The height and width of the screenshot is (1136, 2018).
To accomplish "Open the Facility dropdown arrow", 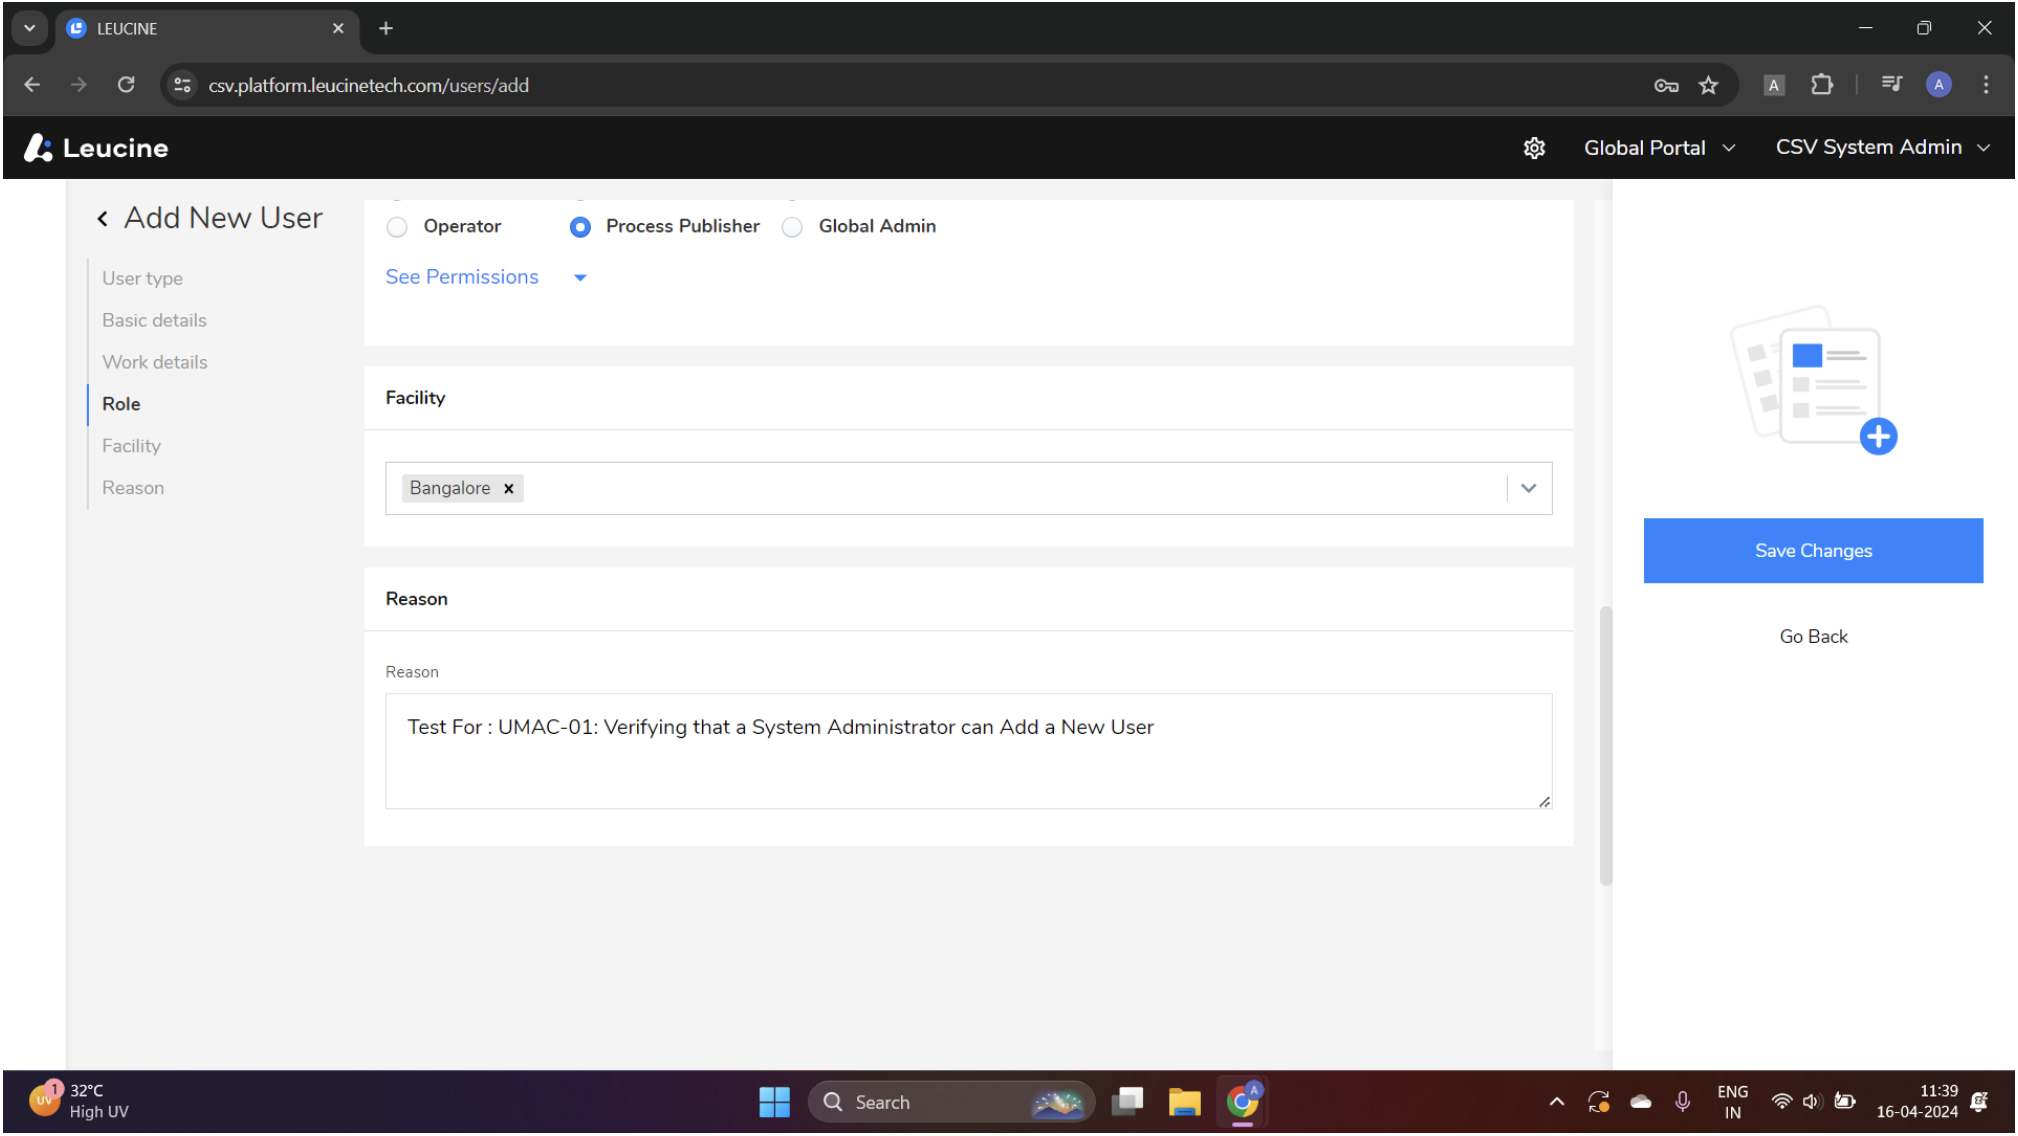I will (1528, 488).
